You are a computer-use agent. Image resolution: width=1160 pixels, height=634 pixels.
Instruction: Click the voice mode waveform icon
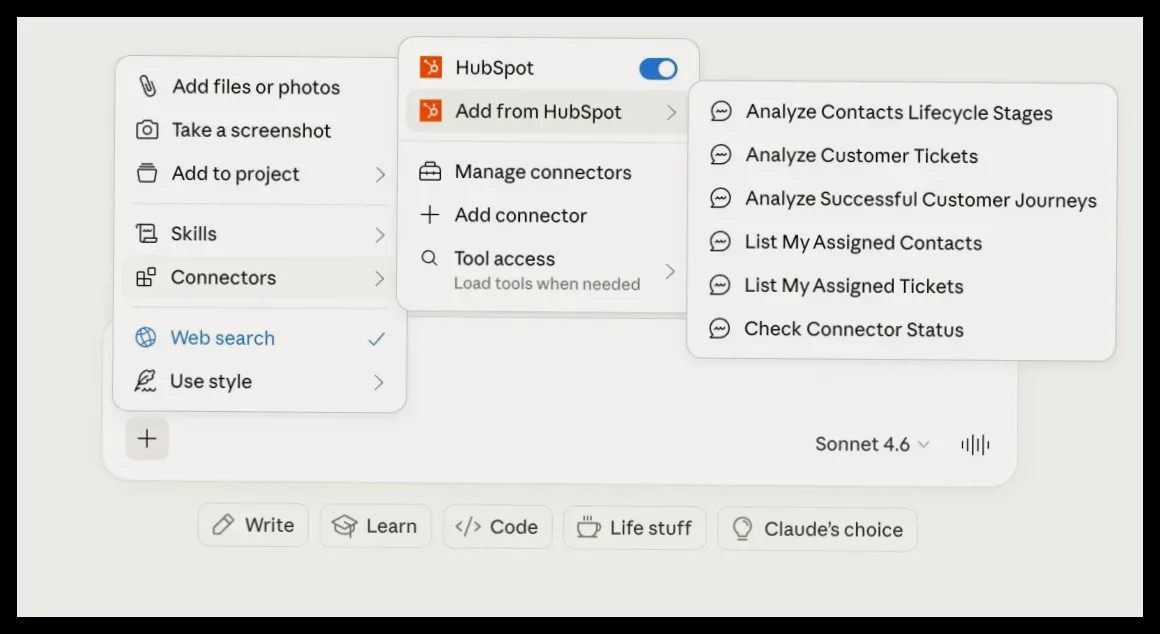(x=975, y=445)
